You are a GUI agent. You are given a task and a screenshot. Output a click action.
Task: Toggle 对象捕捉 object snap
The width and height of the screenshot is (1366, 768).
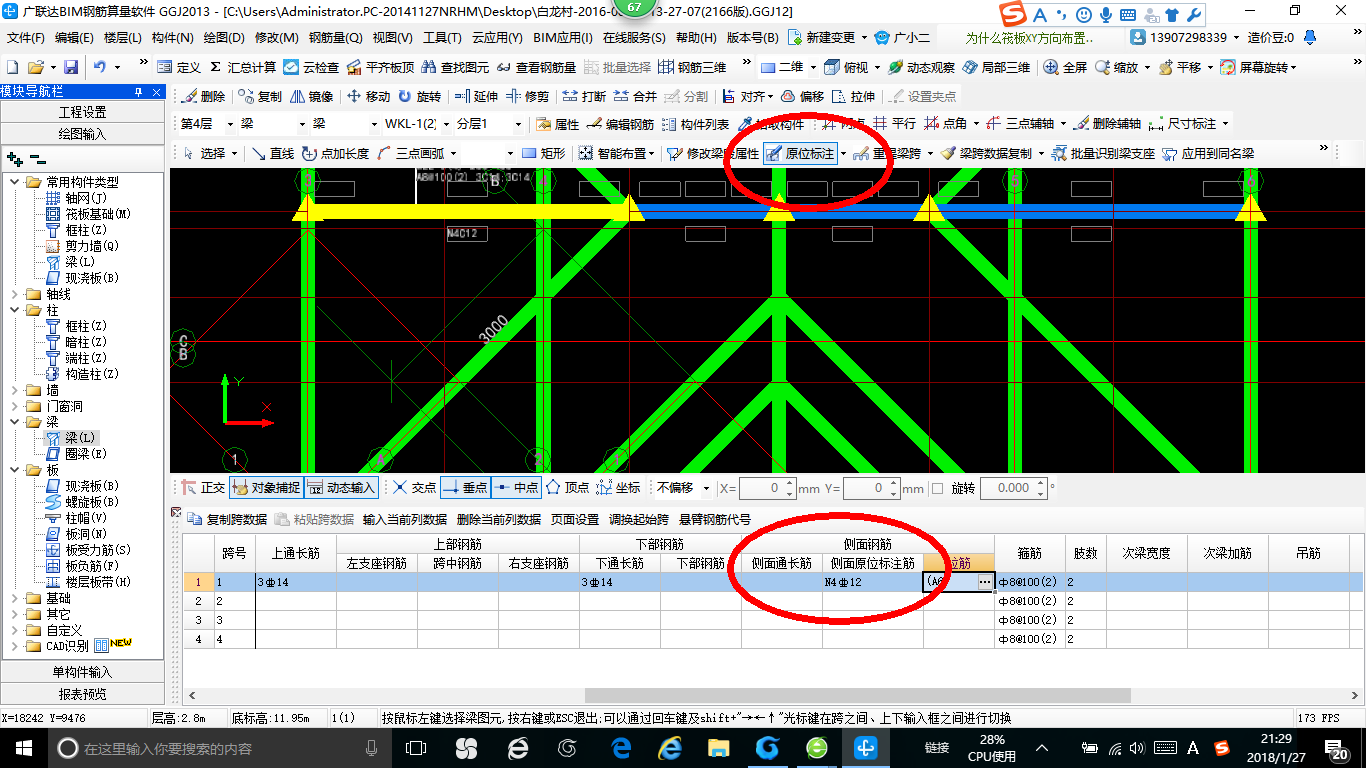pos(266,488)
